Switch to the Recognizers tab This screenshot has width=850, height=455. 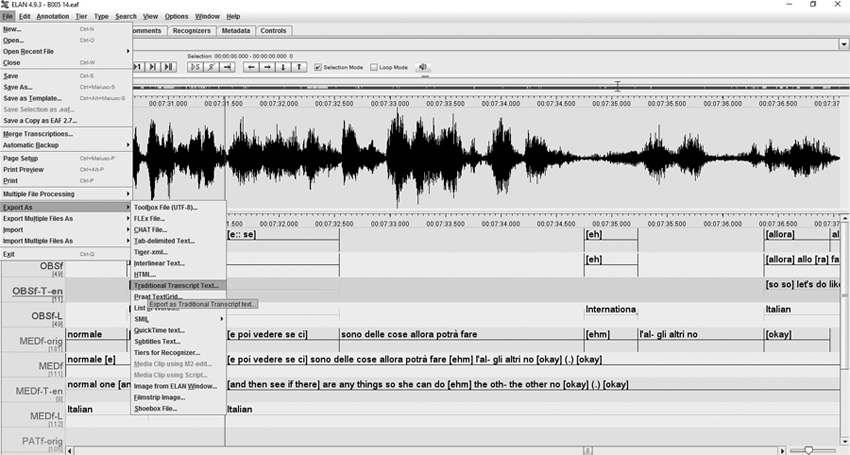[x=191, y=31]
